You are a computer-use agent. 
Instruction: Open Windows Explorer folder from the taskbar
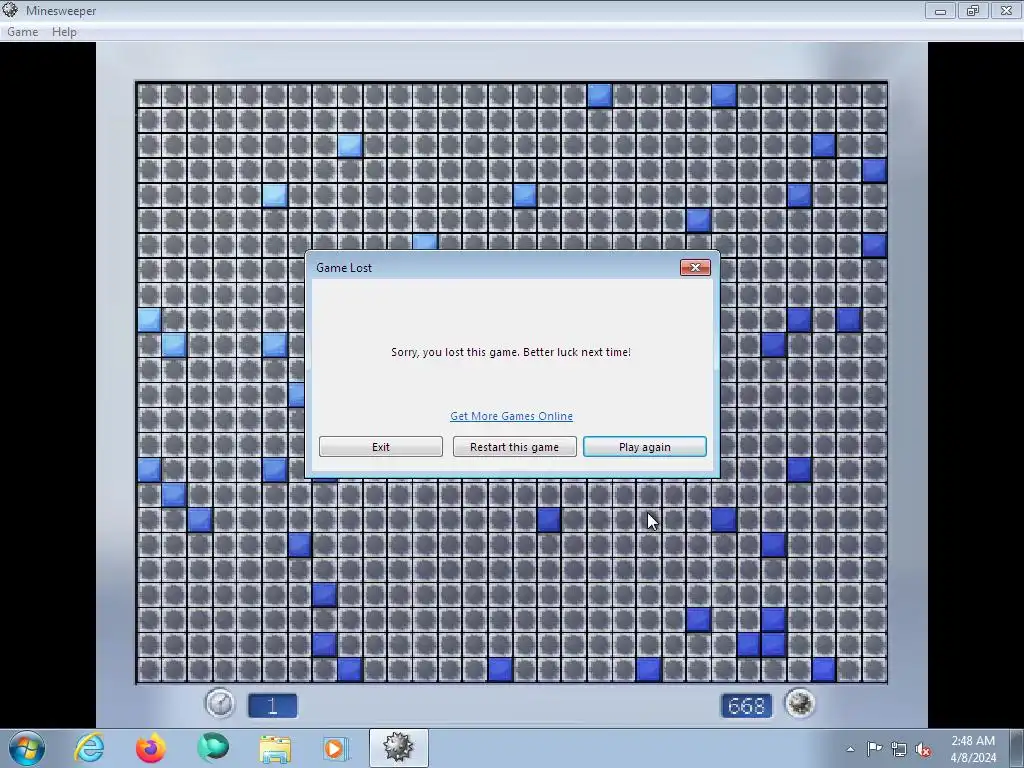coord(275,748)
